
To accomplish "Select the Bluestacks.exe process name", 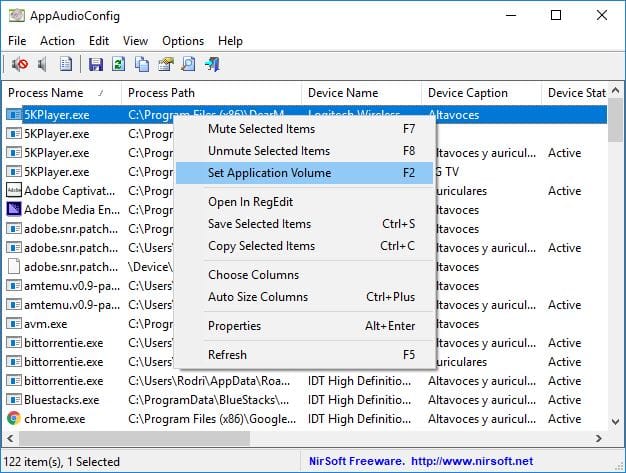I will click(61, 400).
